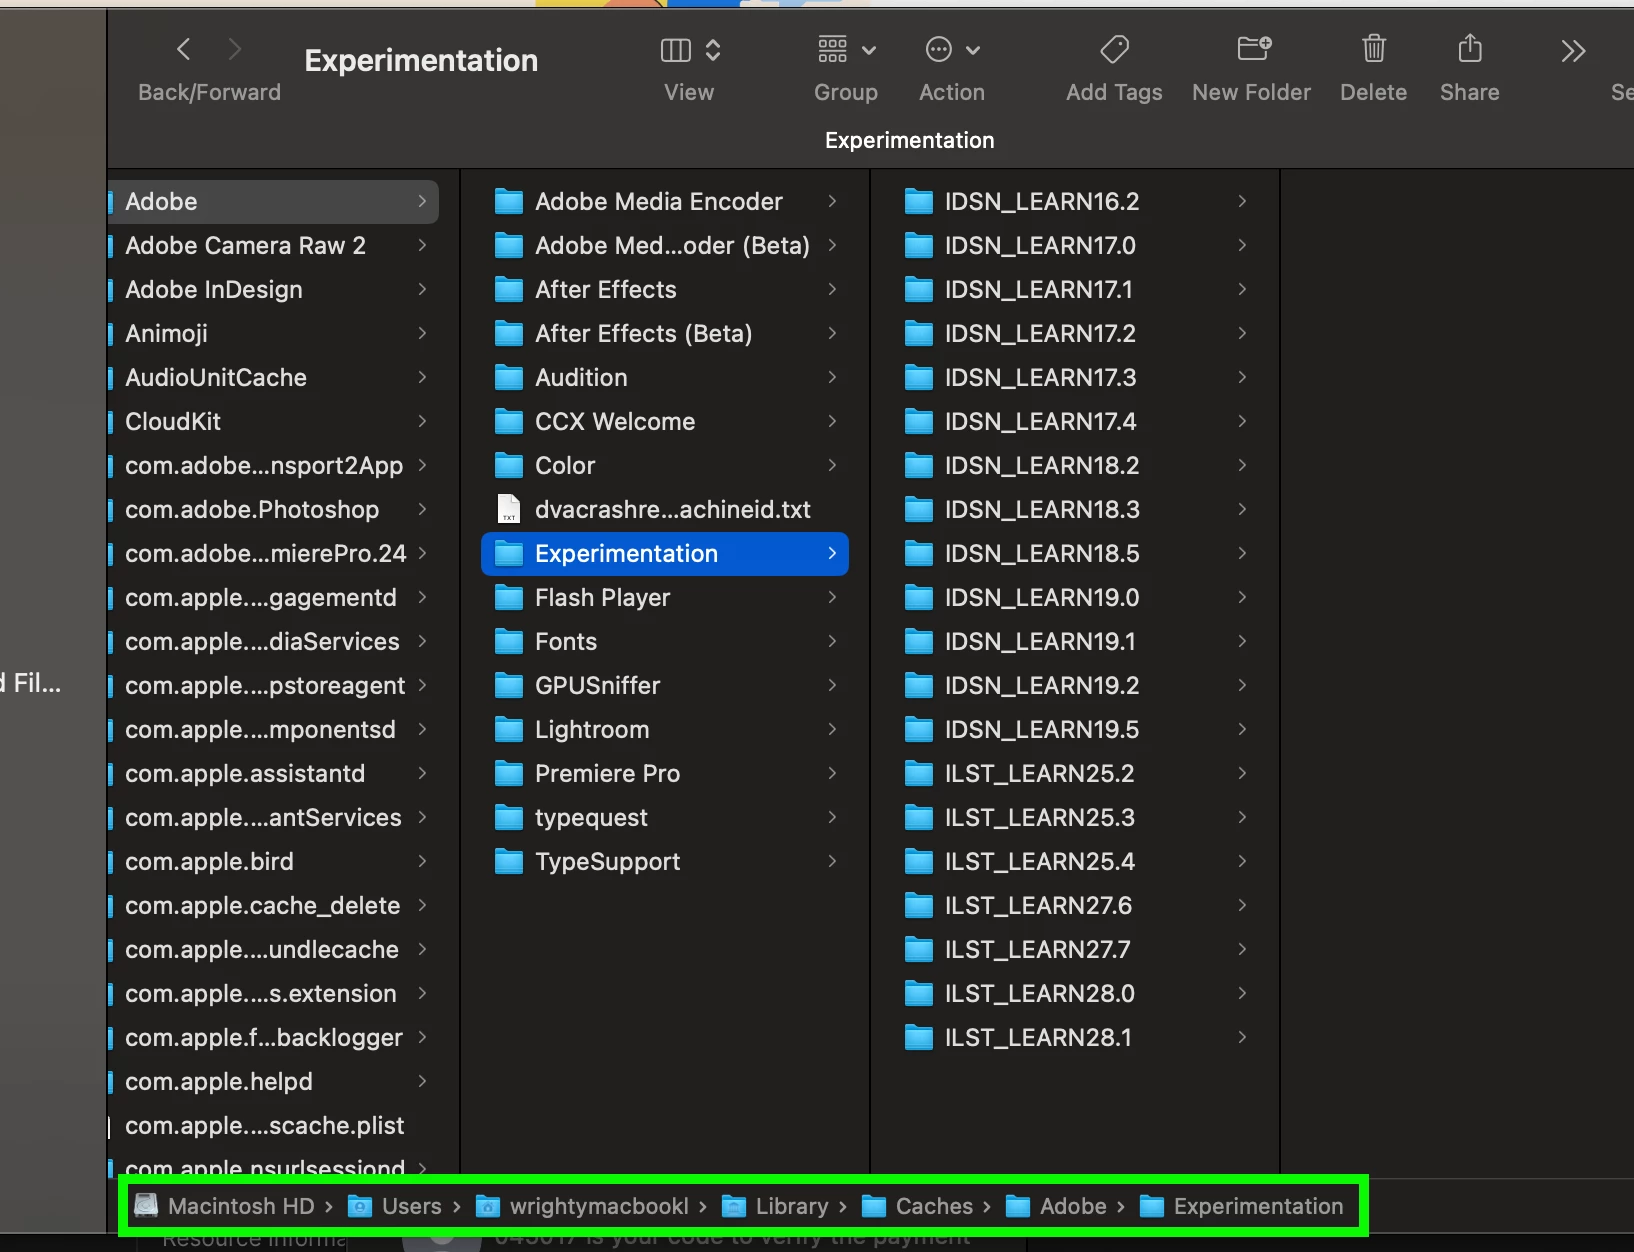This screenshot has height=1252, width=1634.
Task: Expand the Experimentation folder chevron
Action: click(x=832, y=554)
